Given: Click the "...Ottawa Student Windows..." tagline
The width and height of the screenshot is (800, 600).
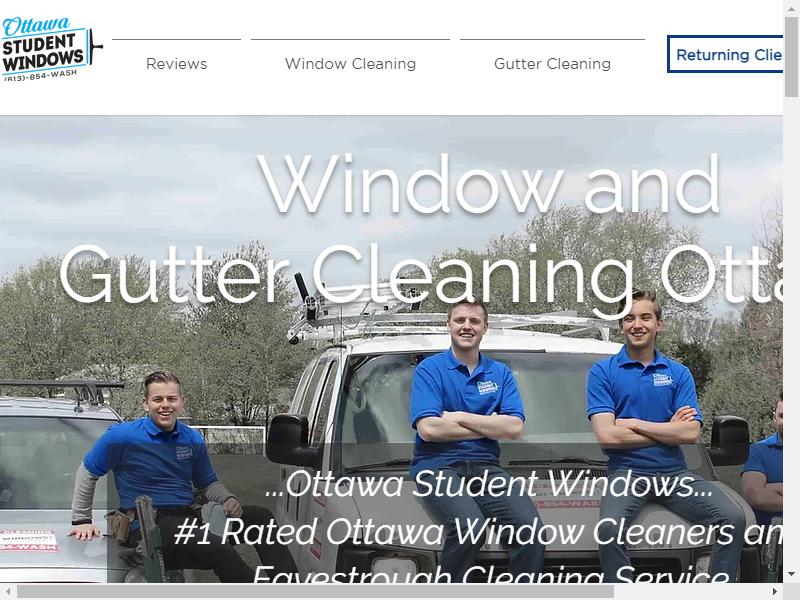Looking at the screenshot, I should click(489, 483).
